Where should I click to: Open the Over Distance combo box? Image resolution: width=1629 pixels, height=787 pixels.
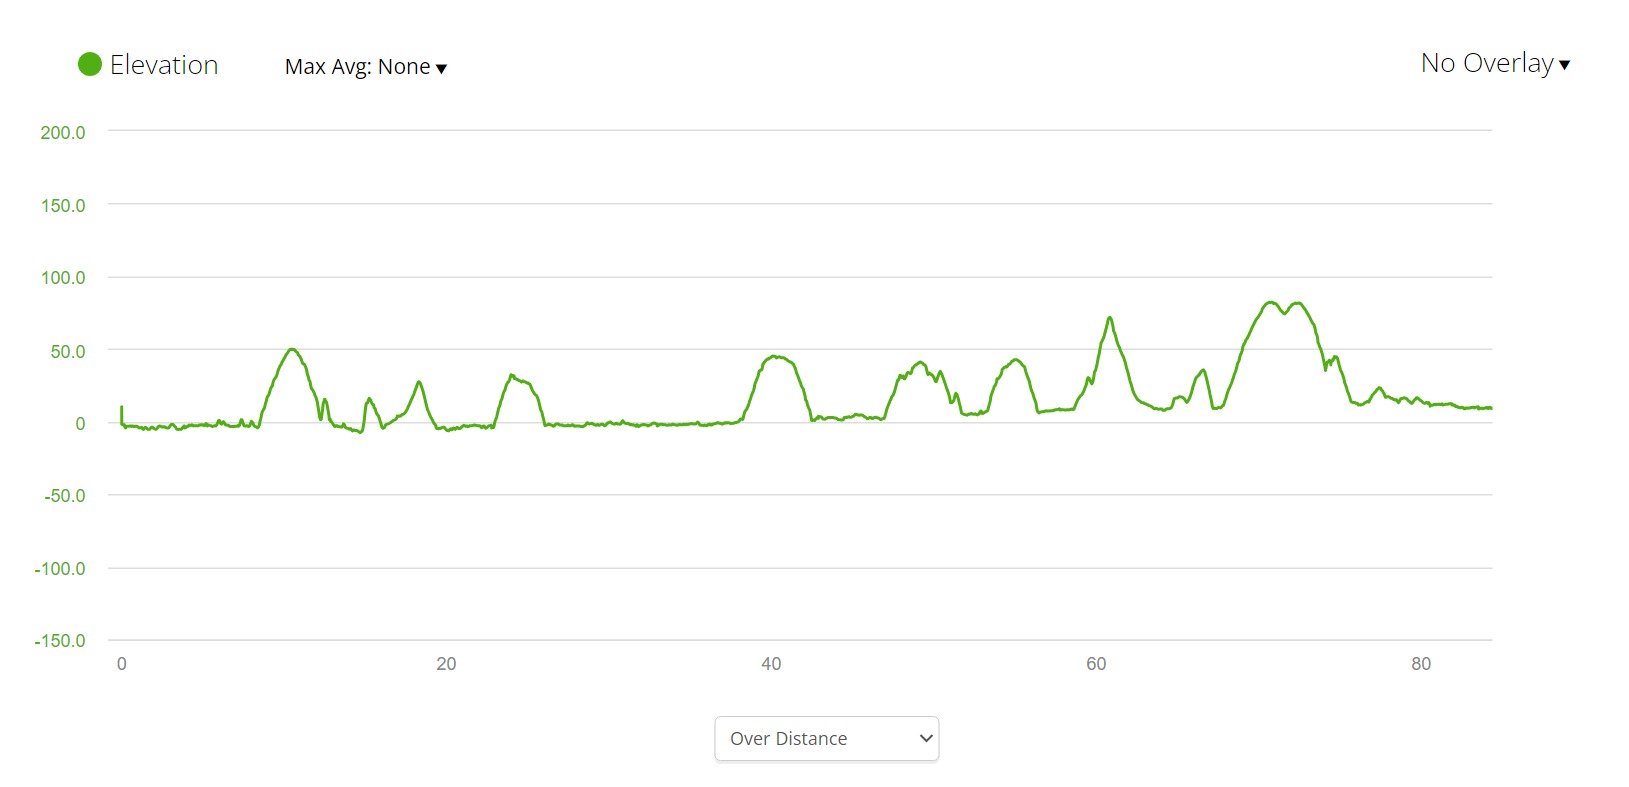(826, 739)
